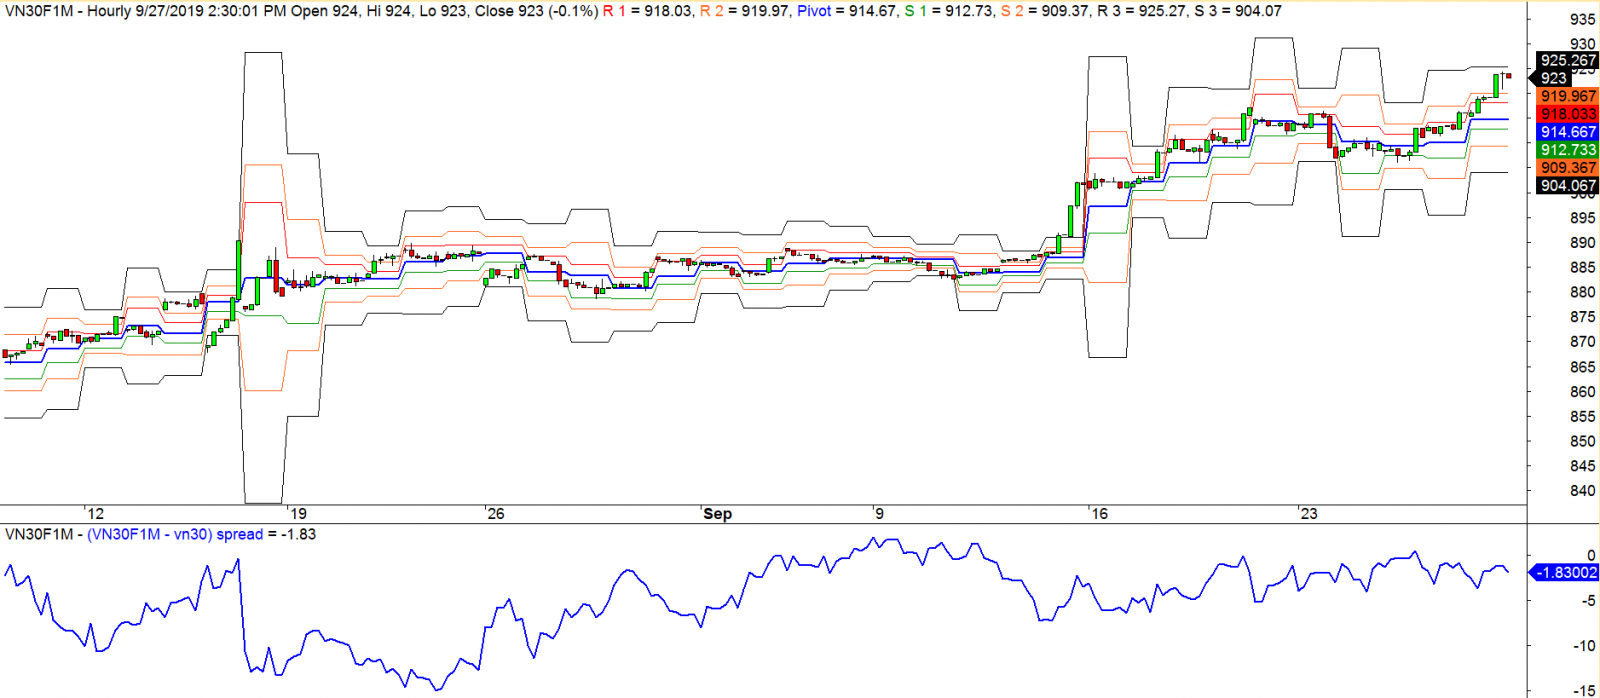Select date marker 9 on the time axis
This screenshot has height=698, width=1600.
pyautogui.click(x=879, y=514)
